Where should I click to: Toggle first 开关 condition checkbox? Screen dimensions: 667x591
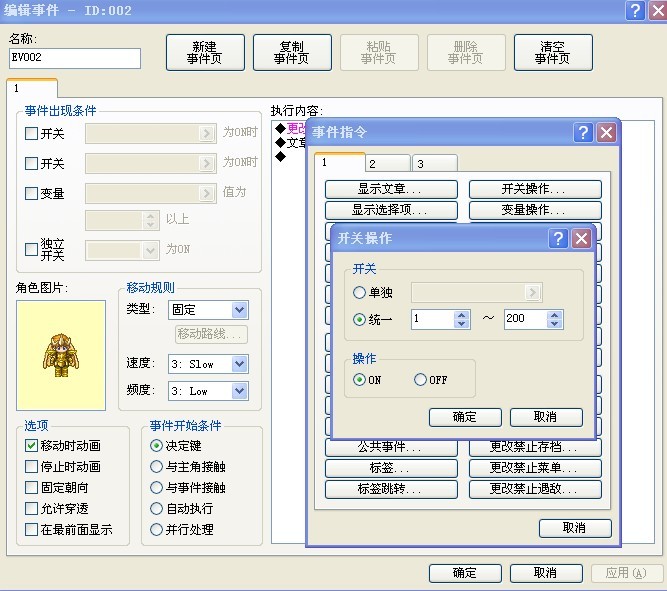(31, 134)
